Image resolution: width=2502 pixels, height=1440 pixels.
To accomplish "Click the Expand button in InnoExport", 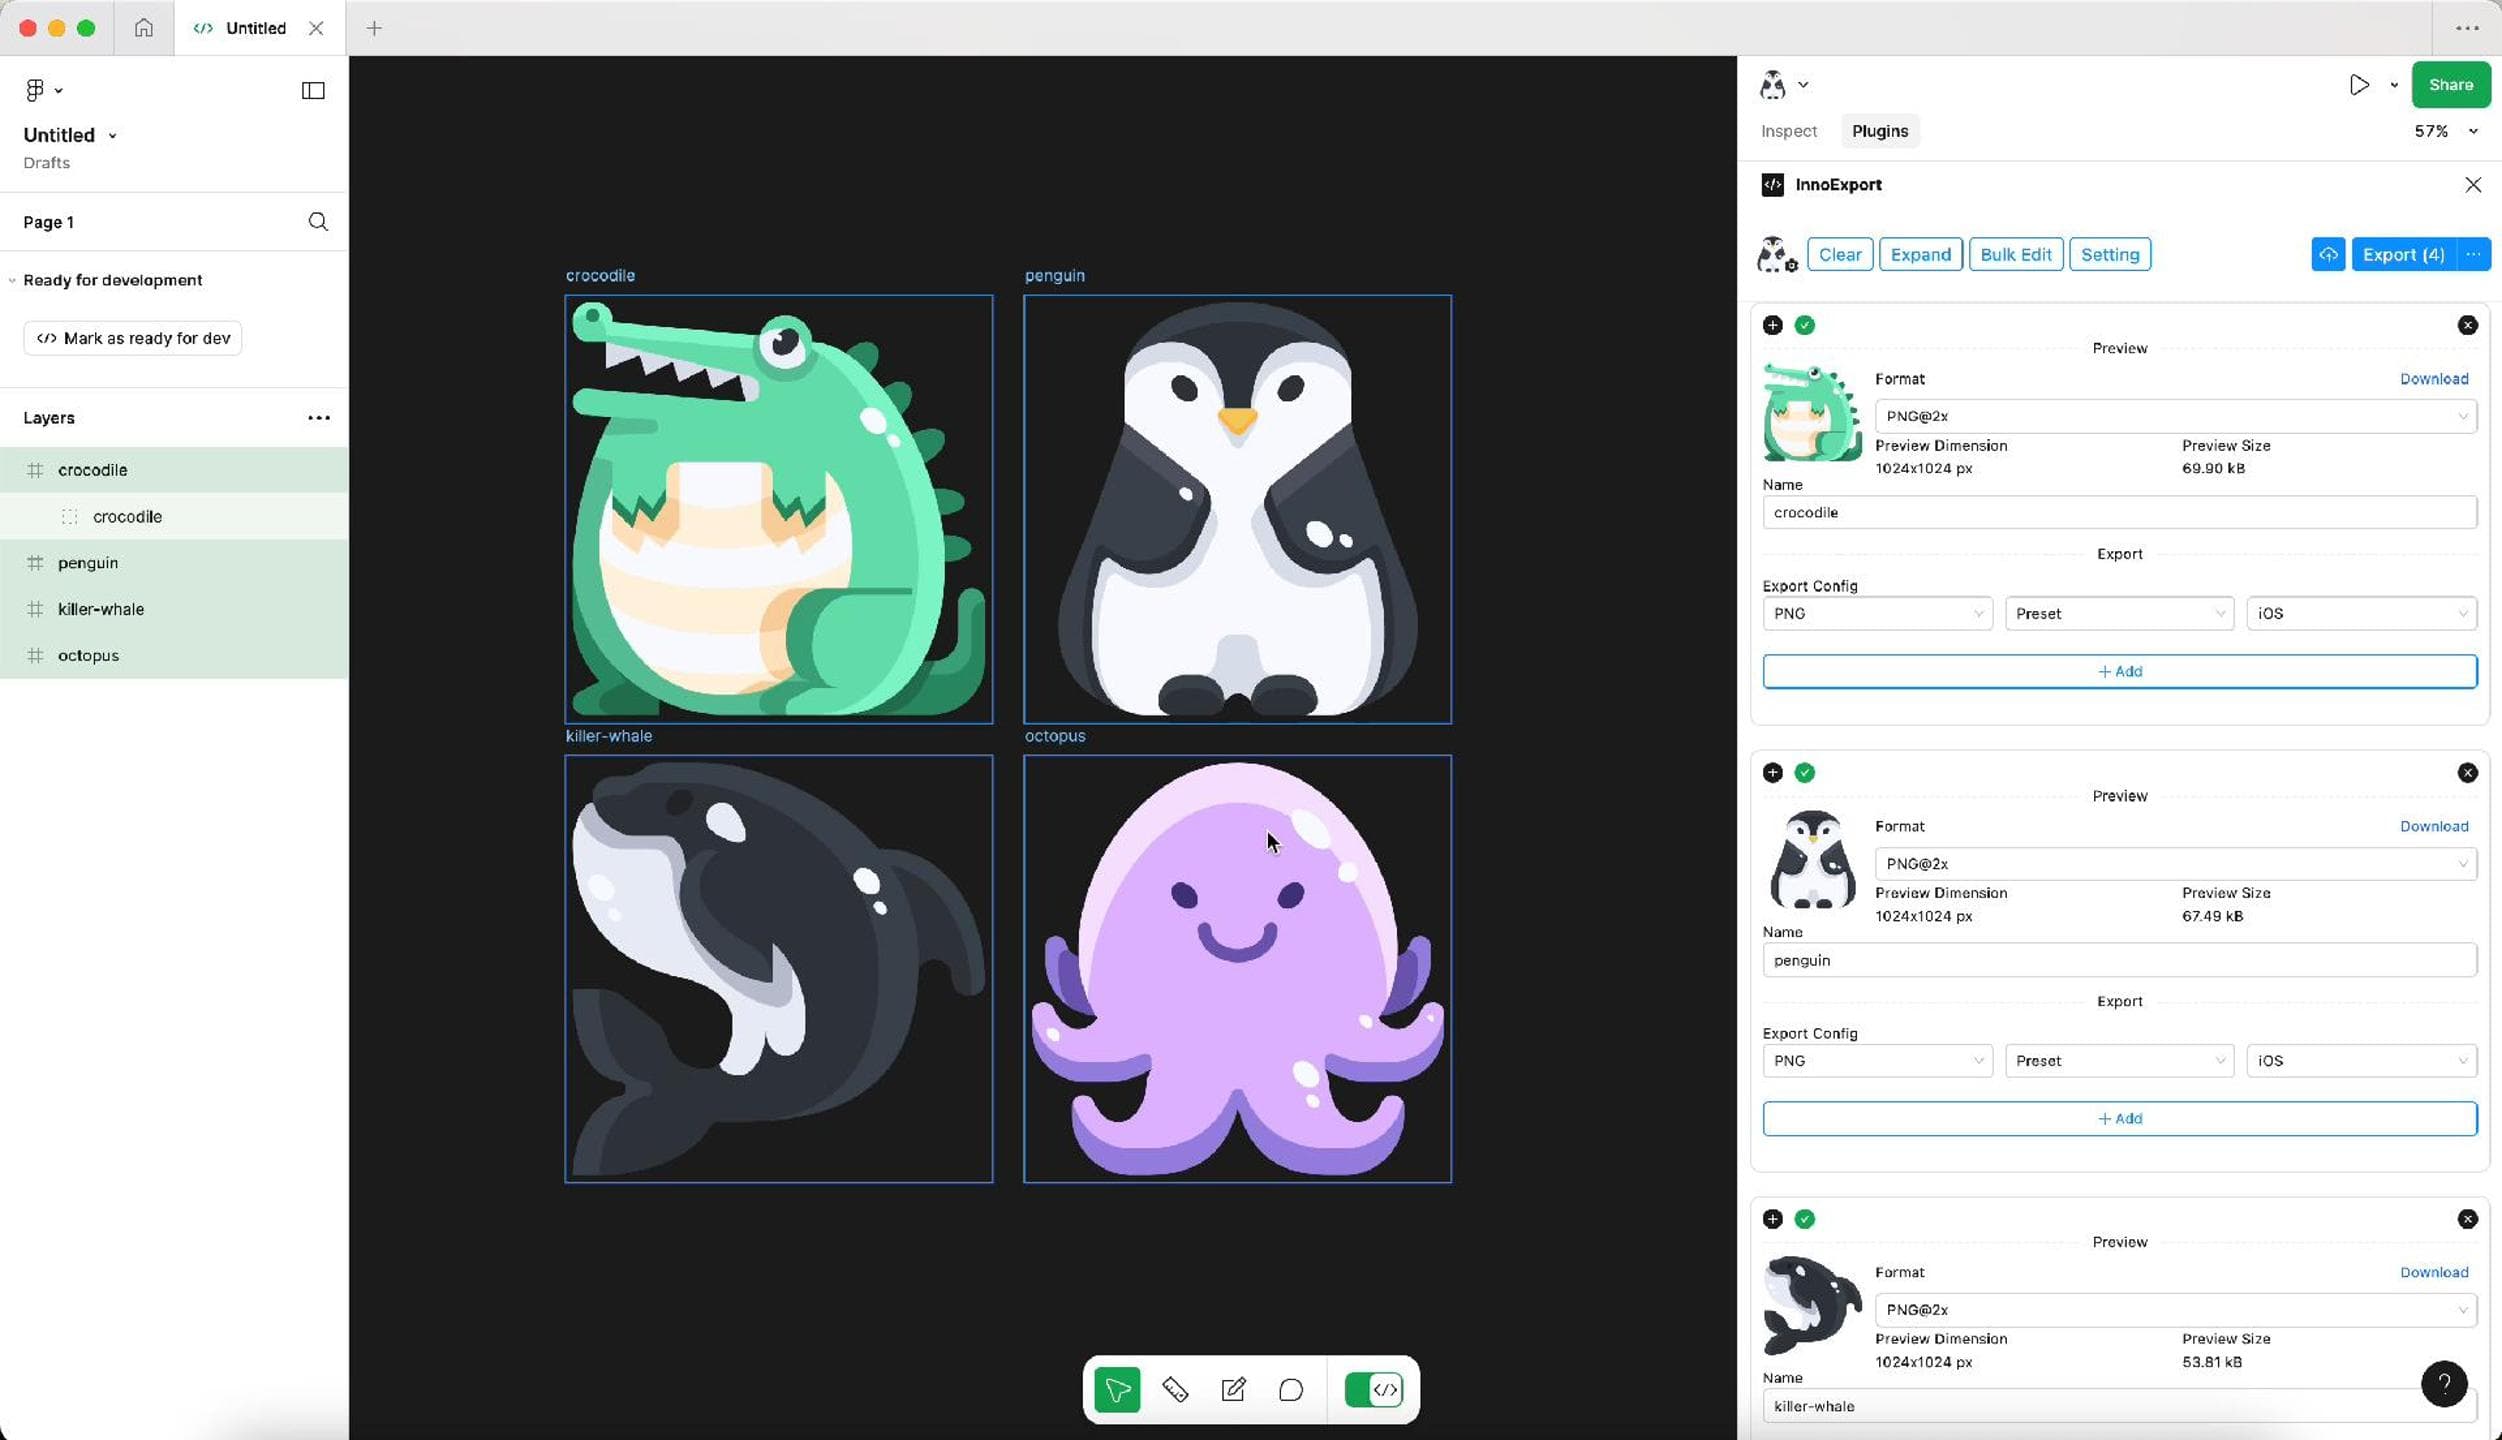I will point(1920,254).
